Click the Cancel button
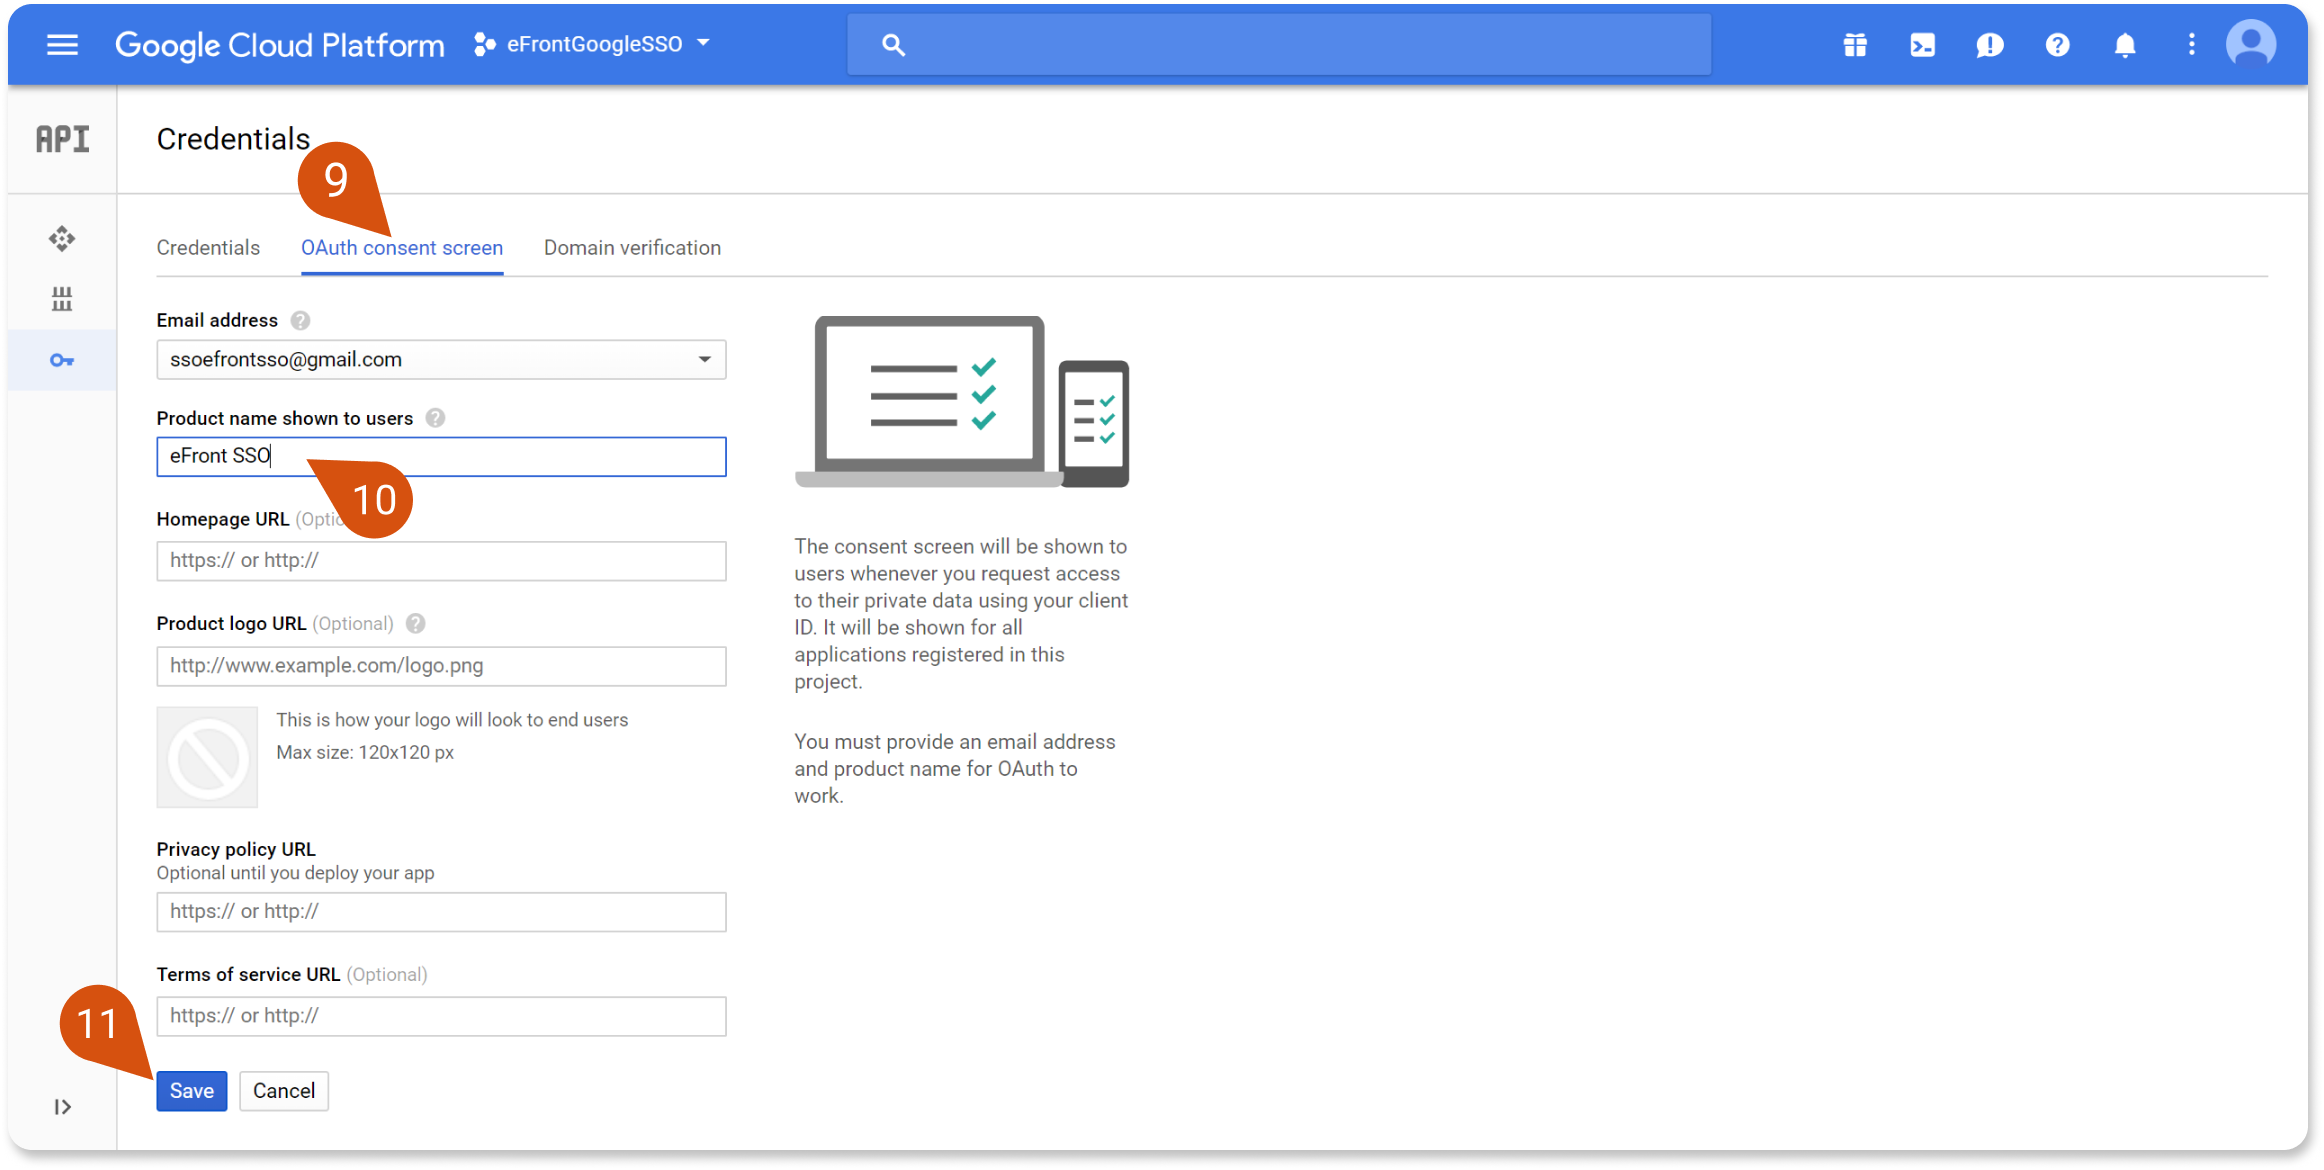The image size is (2324, 1170). 284,1091
